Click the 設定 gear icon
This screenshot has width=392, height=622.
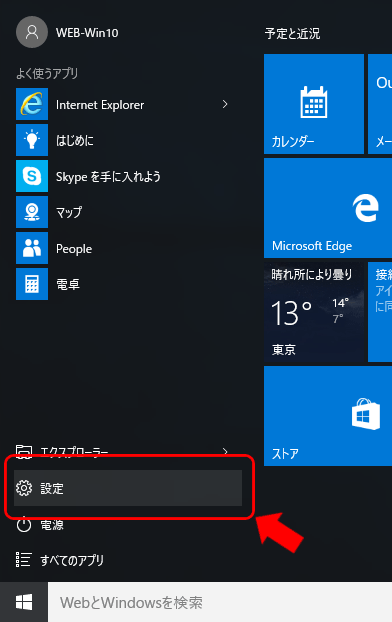24,488
